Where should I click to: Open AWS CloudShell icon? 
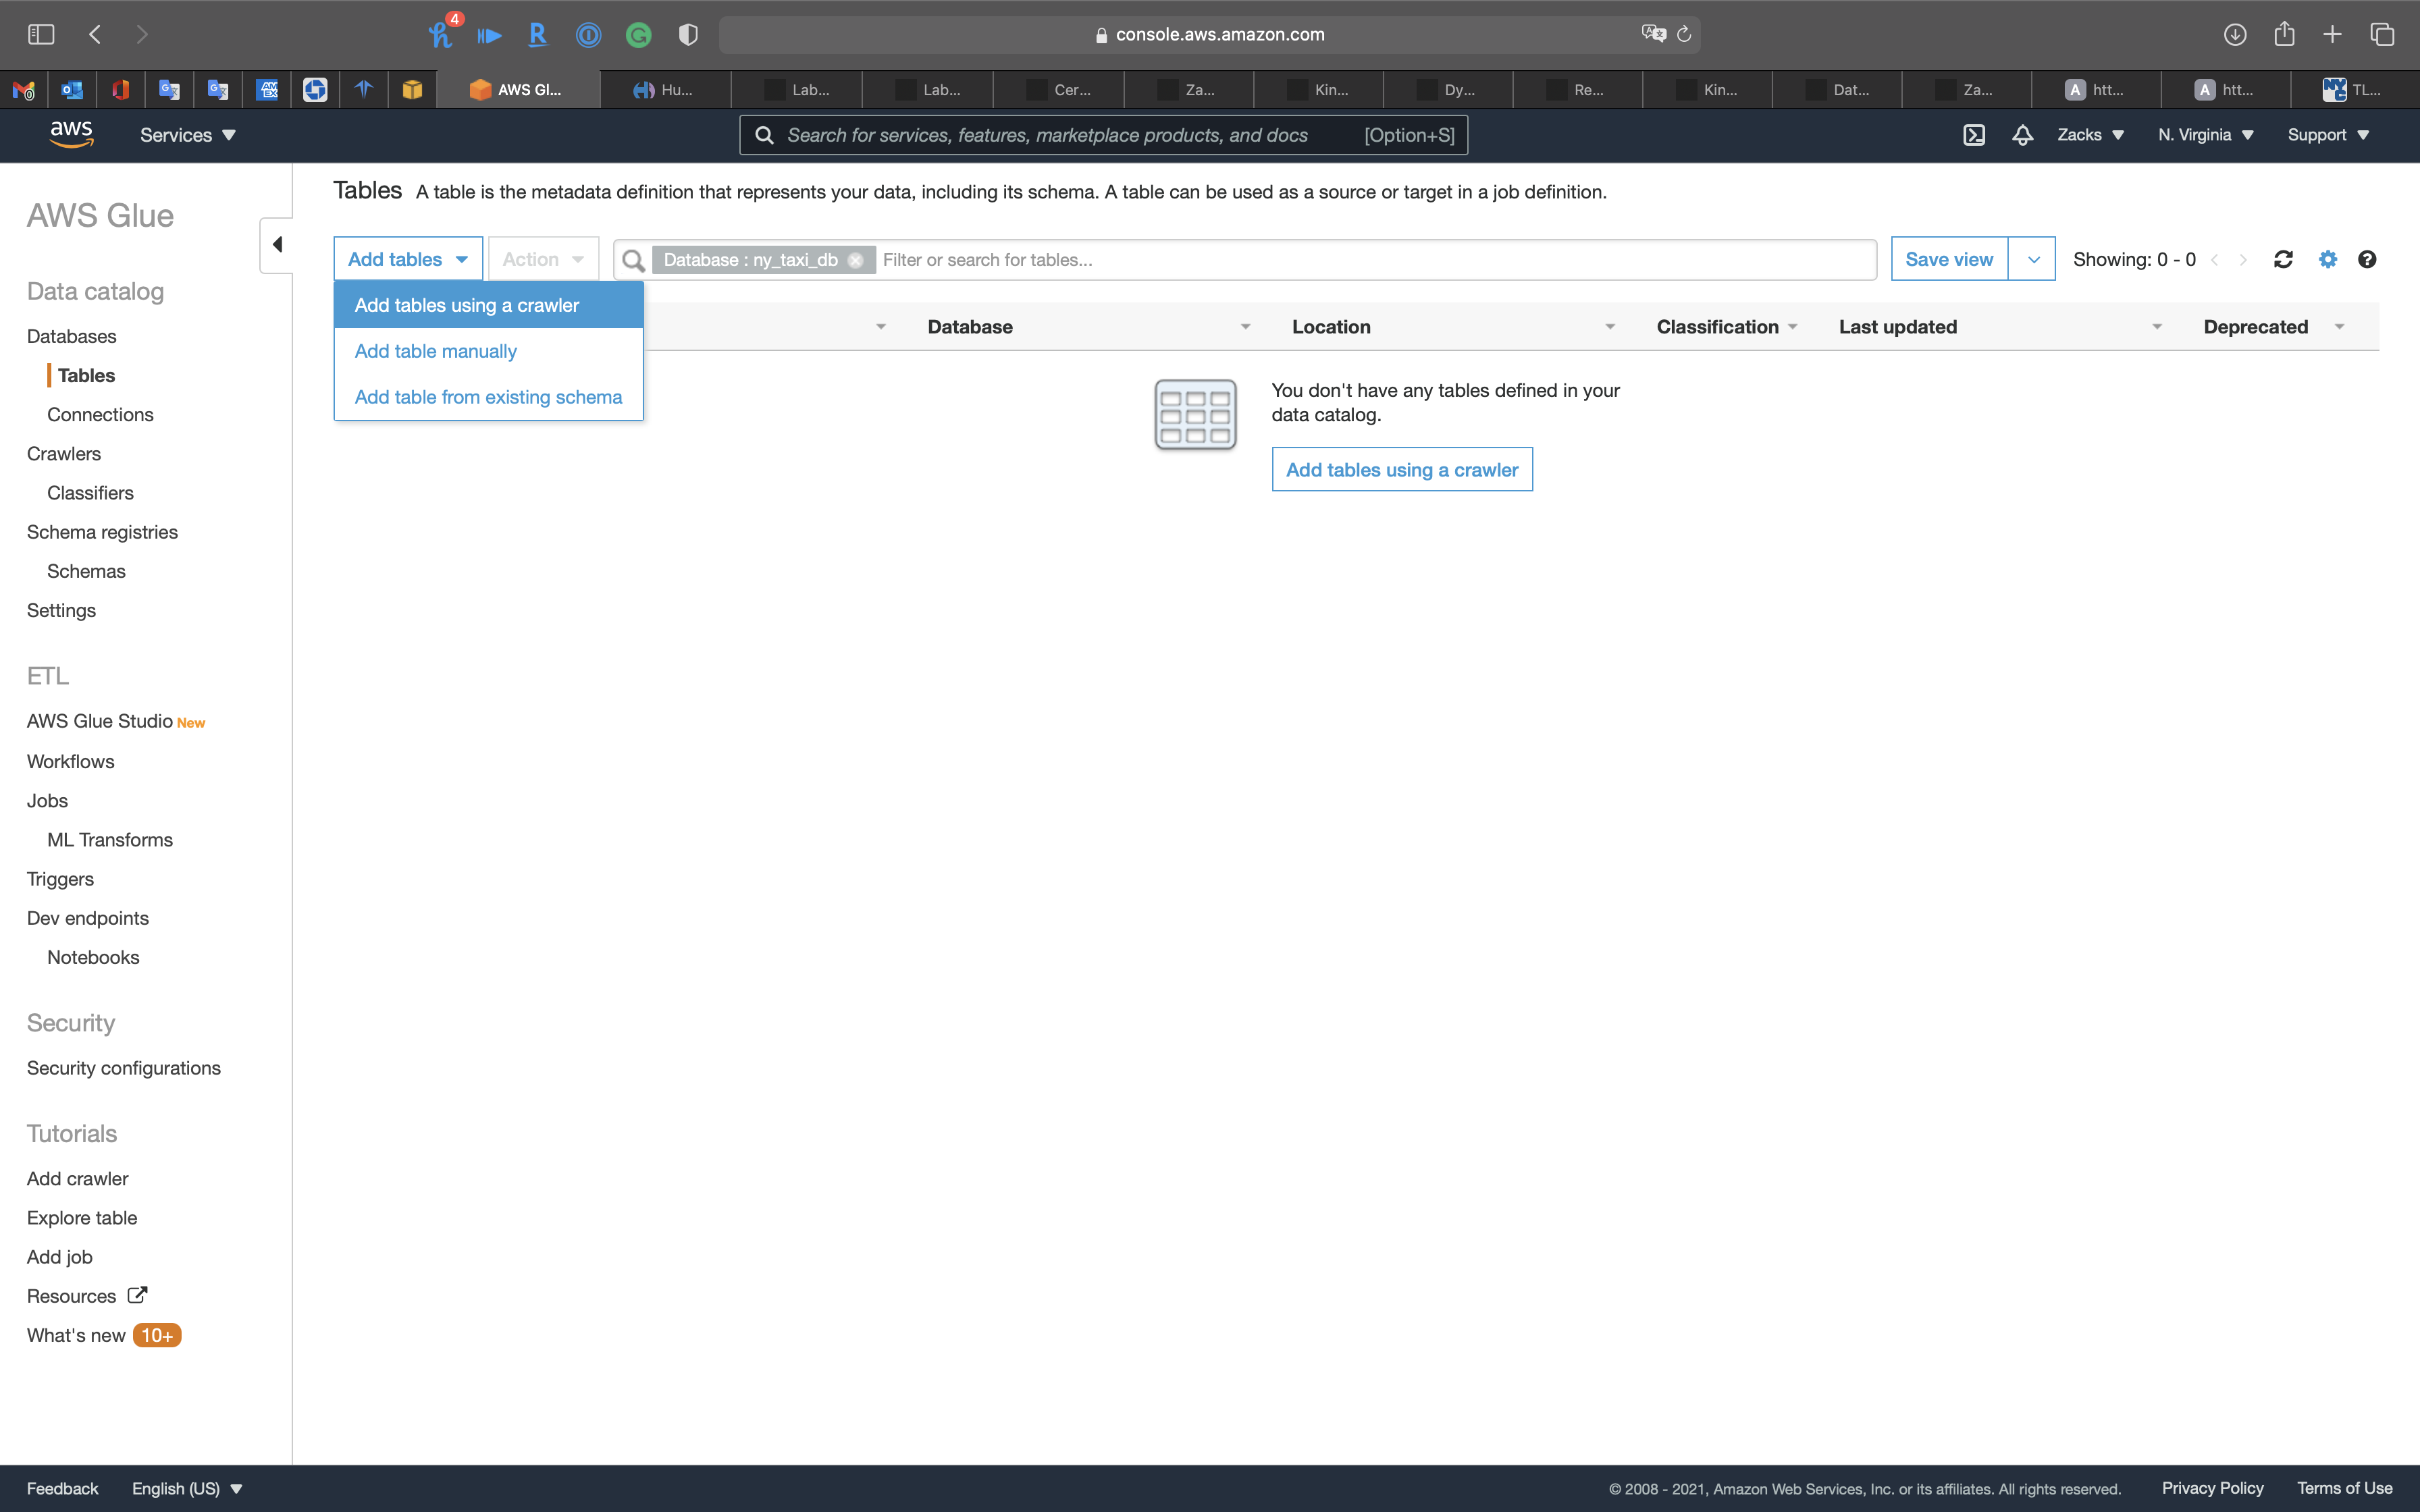1973,135
